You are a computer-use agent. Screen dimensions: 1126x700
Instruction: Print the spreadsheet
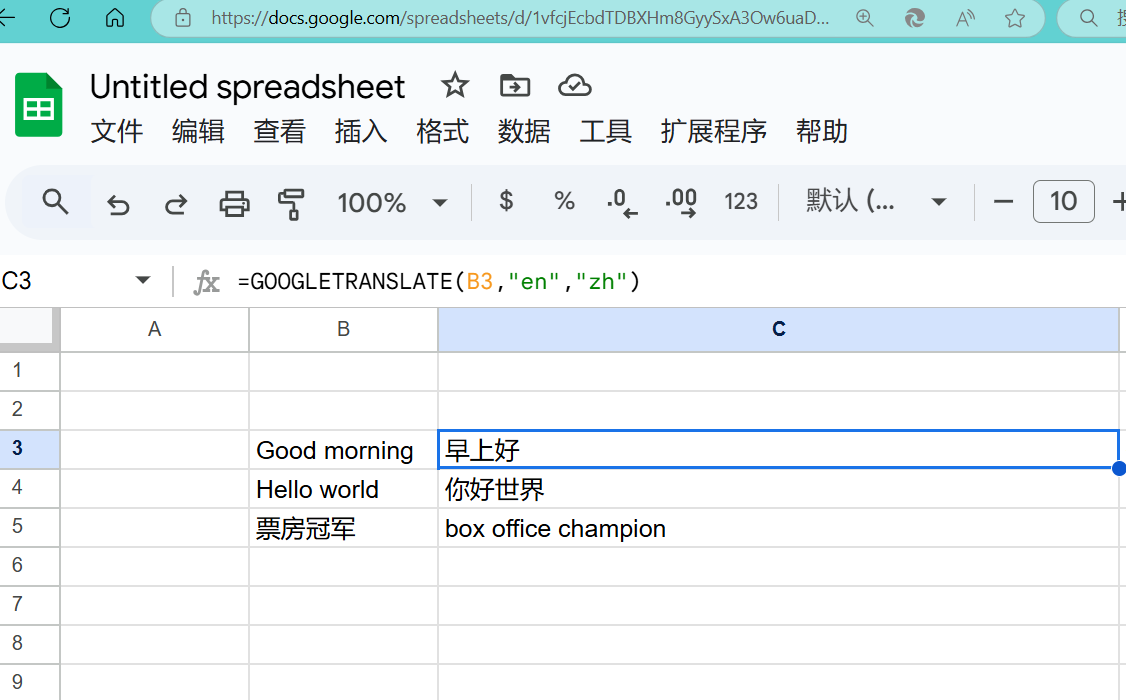[234, 204]
